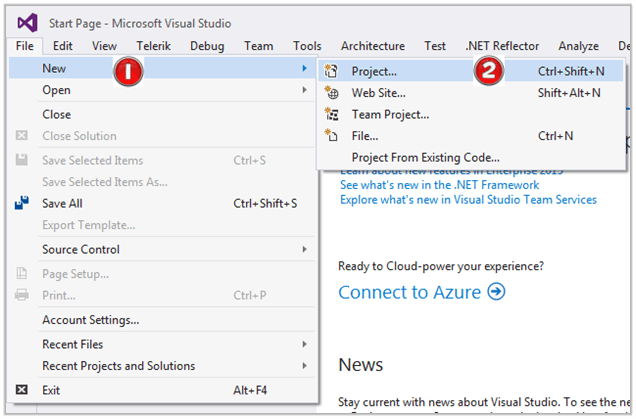Expand the Recent Files submenu arrow

coord(304,344)
